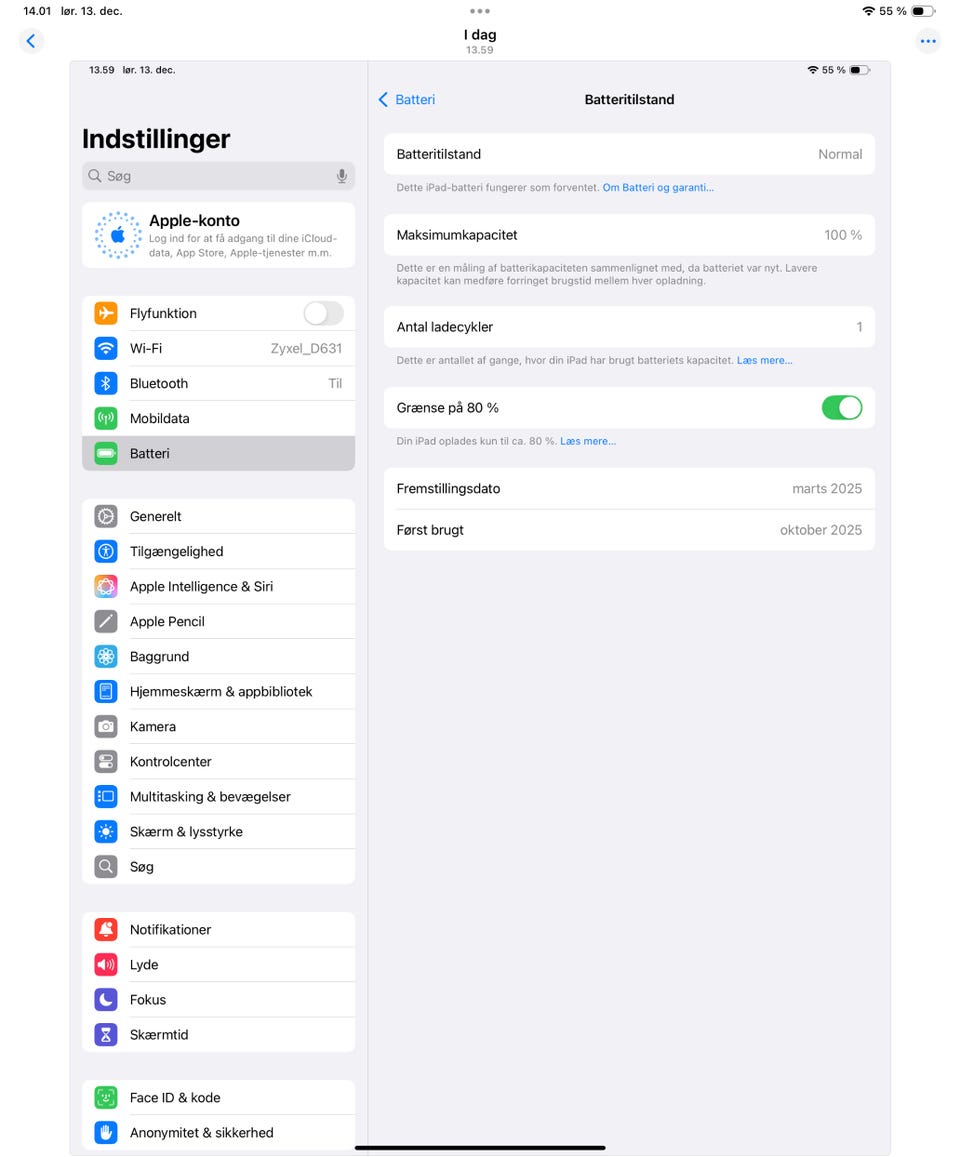The image size is (960, 1157).
Task: Select Skærm & lysstyrke in sidebar
Action: tap(218, 831)
